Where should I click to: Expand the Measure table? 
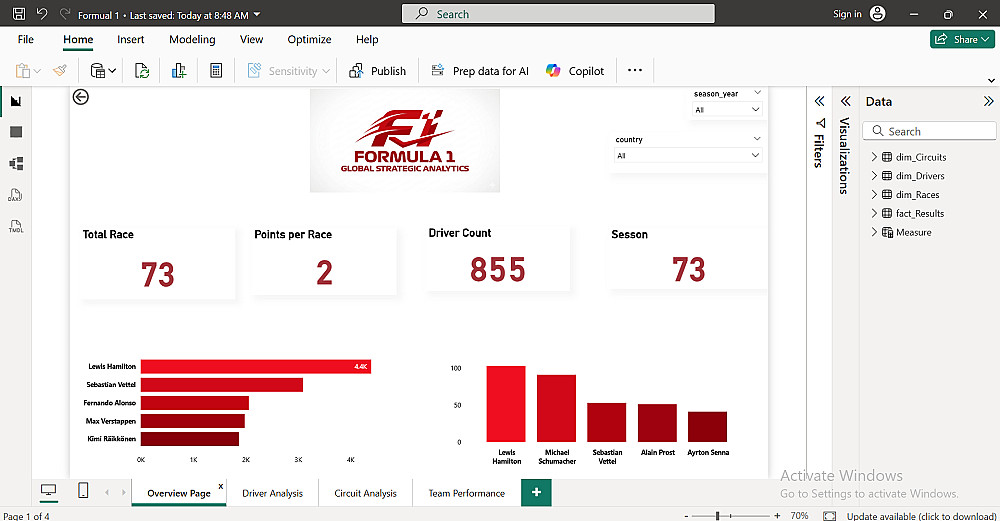coord(874,231)
